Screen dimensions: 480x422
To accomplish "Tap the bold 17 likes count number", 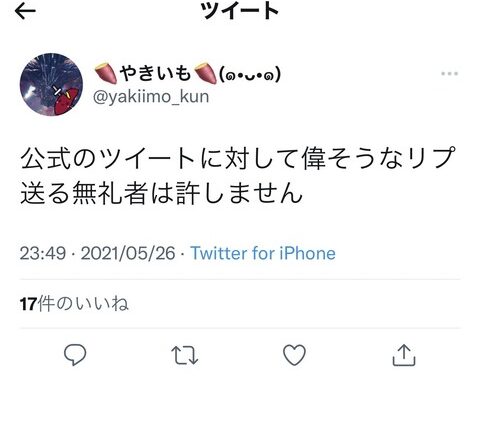I will (28, 304).
